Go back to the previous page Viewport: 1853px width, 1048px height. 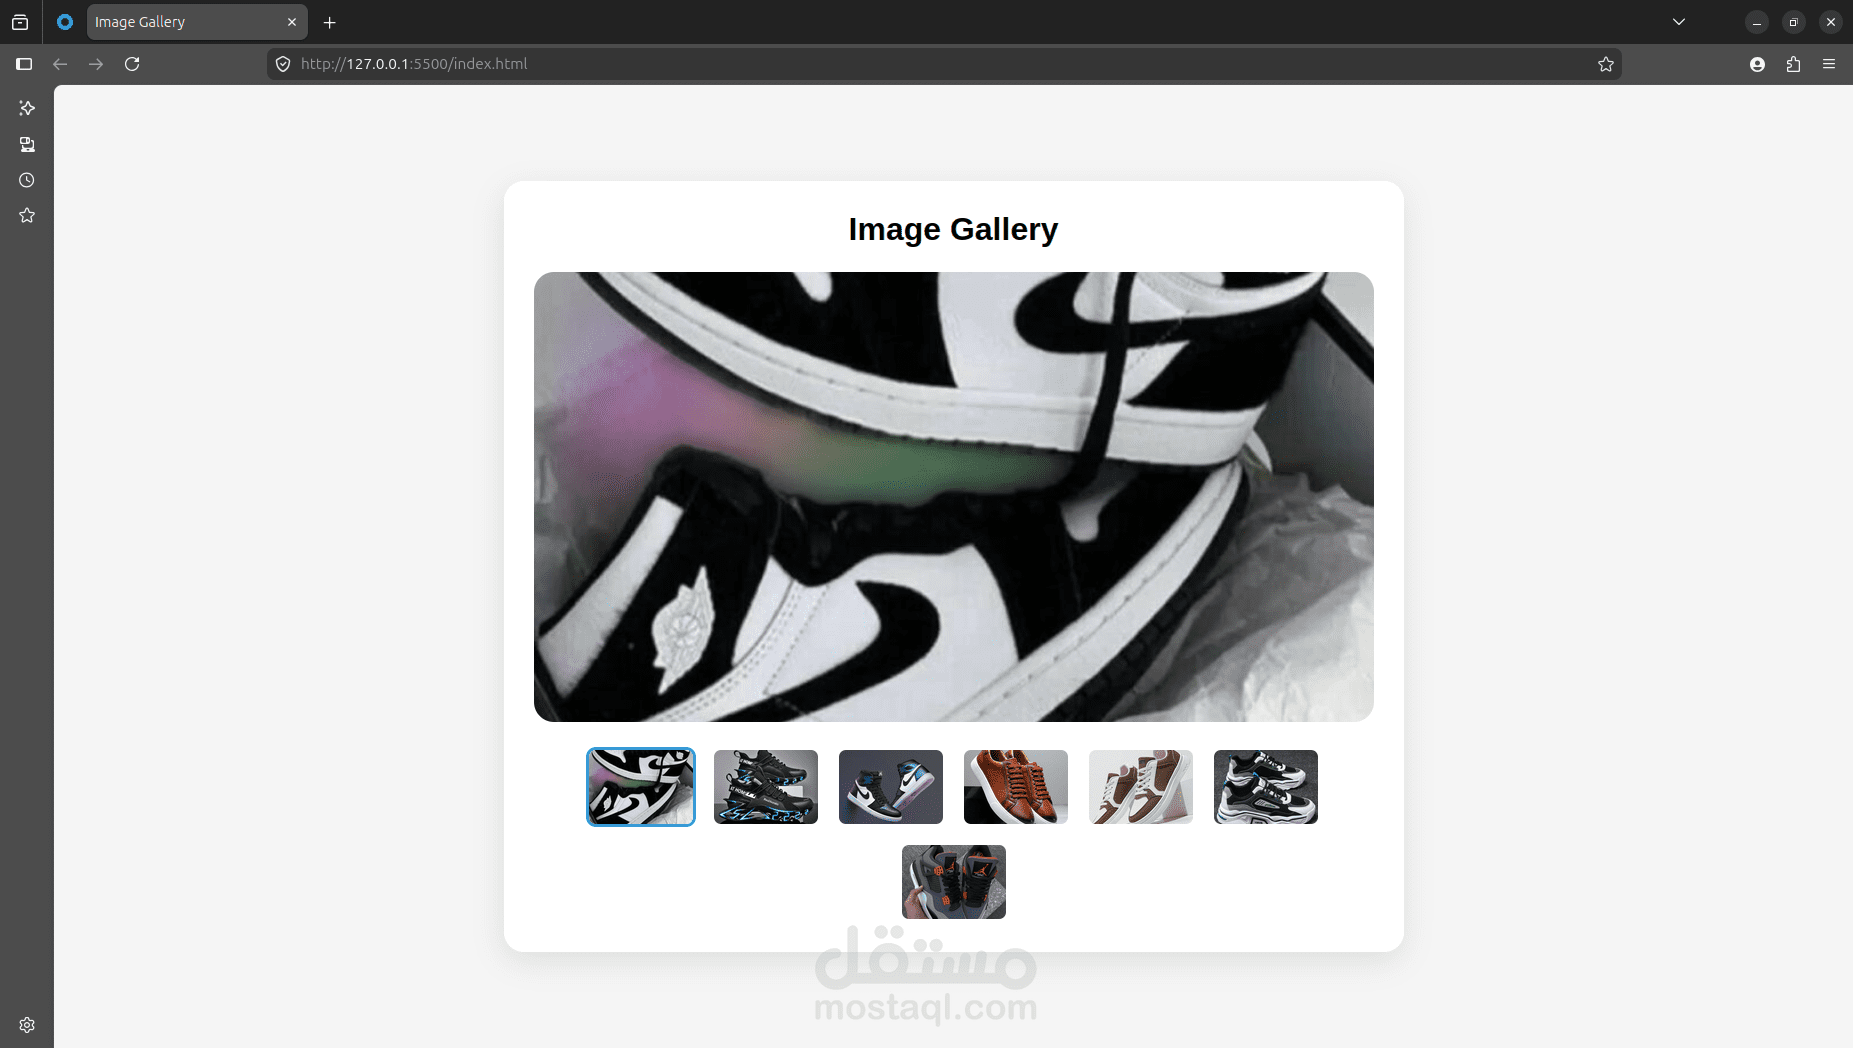(60, 64)
